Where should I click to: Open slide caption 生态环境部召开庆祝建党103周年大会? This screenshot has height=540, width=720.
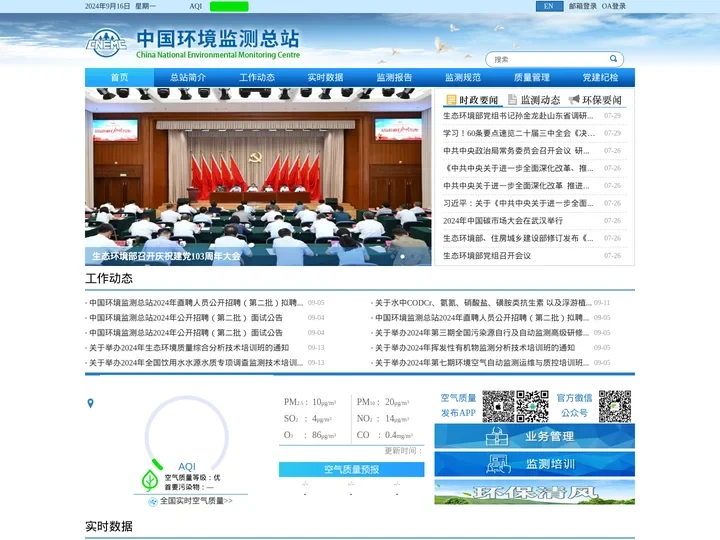click(x=166, y=256)
